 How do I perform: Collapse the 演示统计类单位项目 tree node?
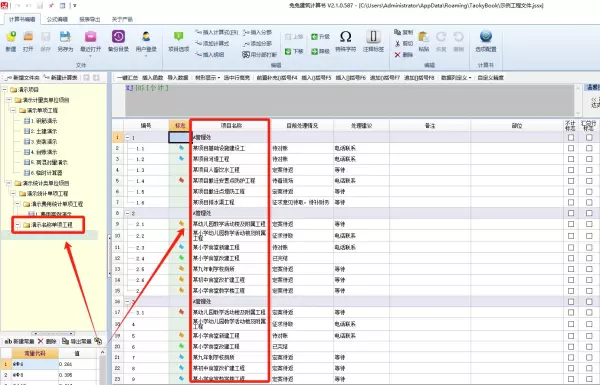[x=9, y=183]
